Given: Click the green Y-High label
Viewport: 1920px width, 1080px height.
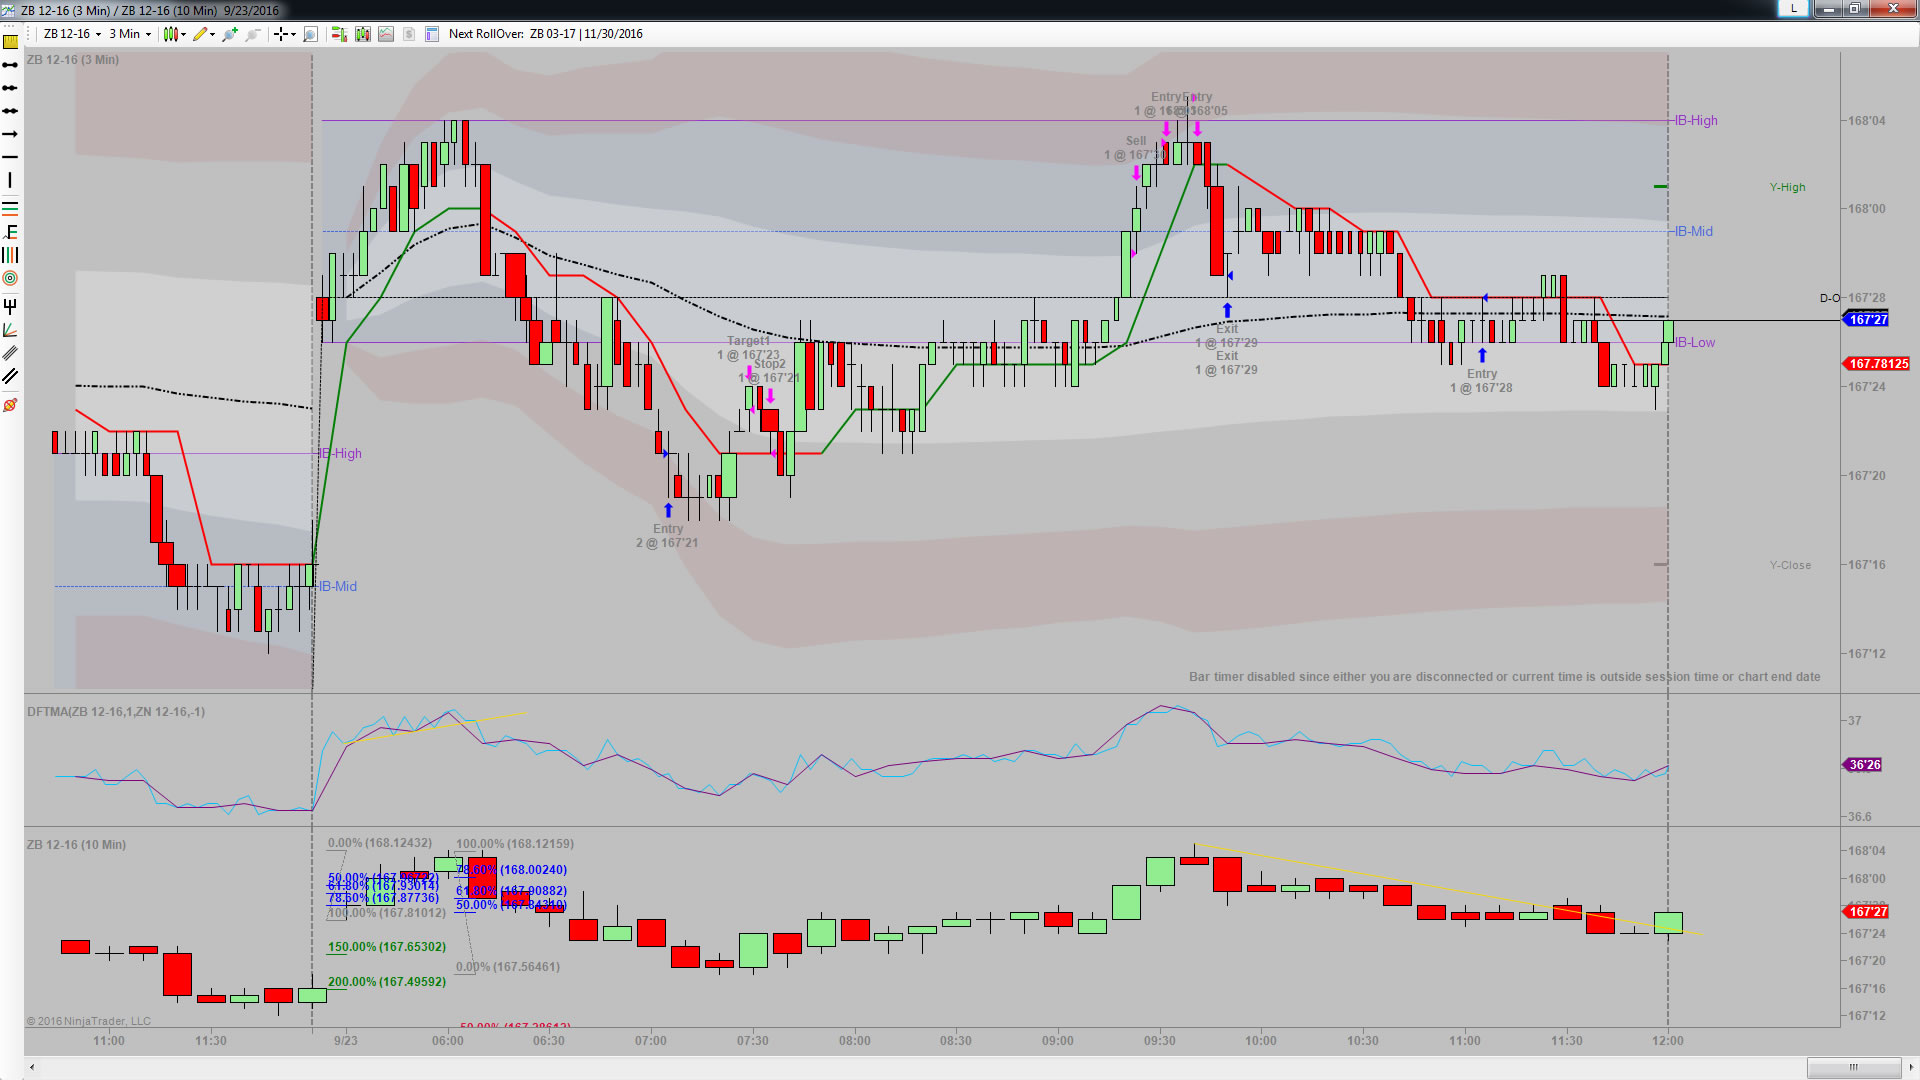Looking at the screenshot, I should coord(1788,187).
